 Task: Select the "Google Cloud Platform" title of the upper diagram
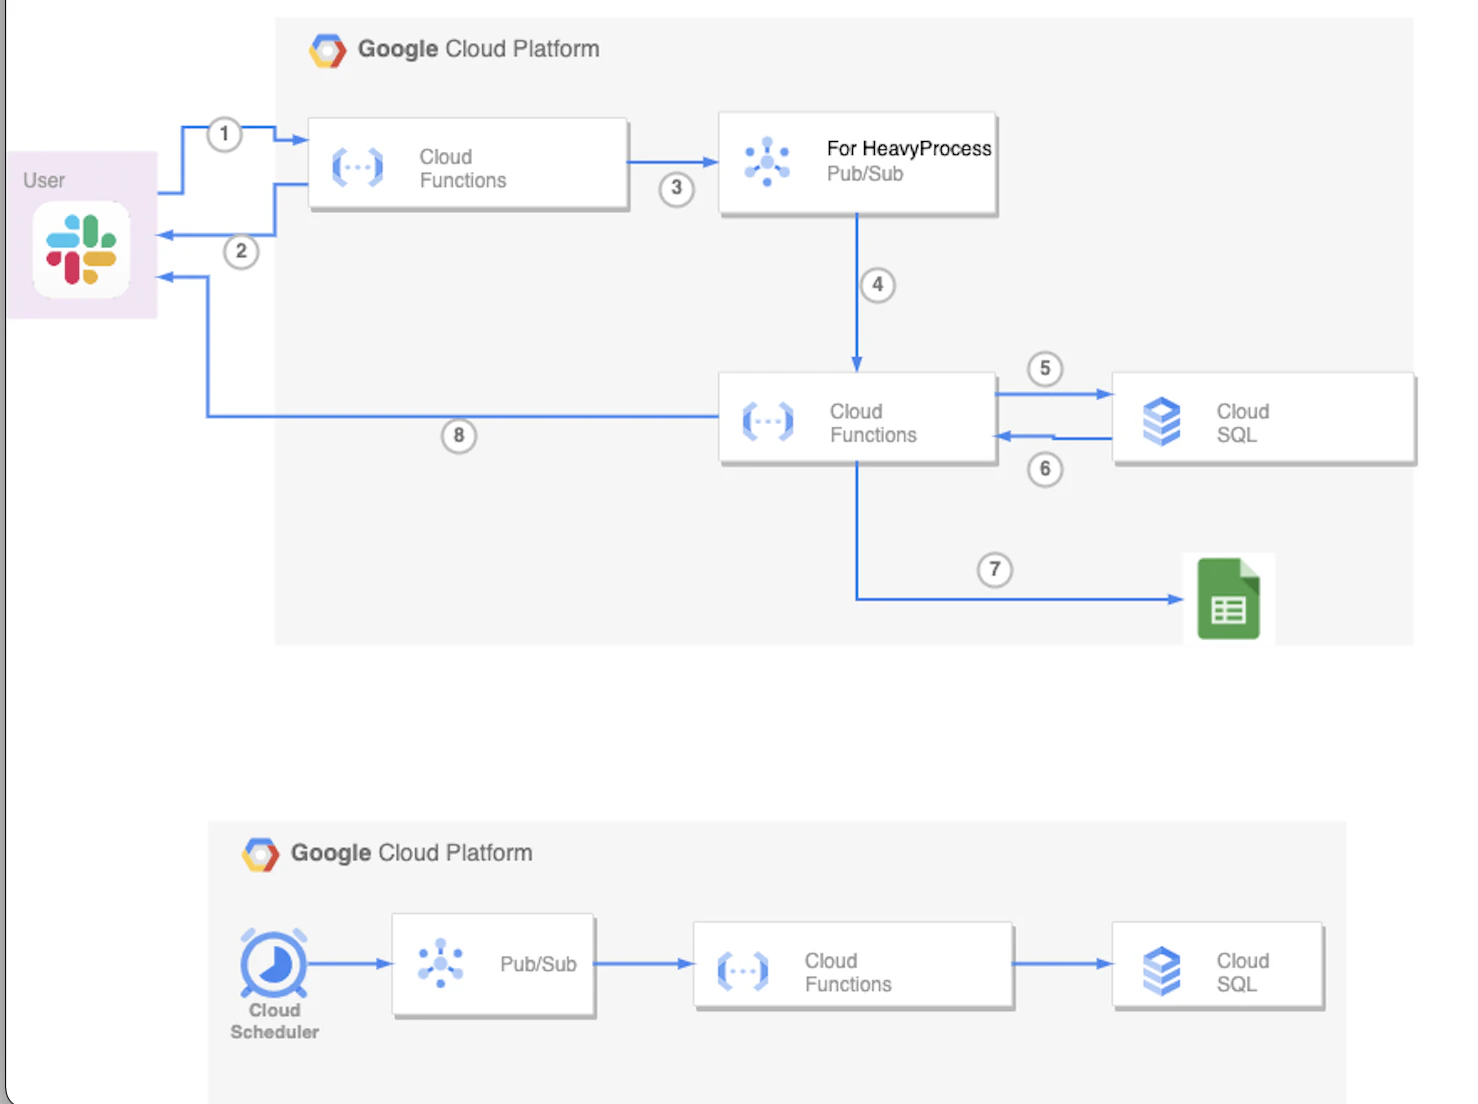tap(479, 49)
